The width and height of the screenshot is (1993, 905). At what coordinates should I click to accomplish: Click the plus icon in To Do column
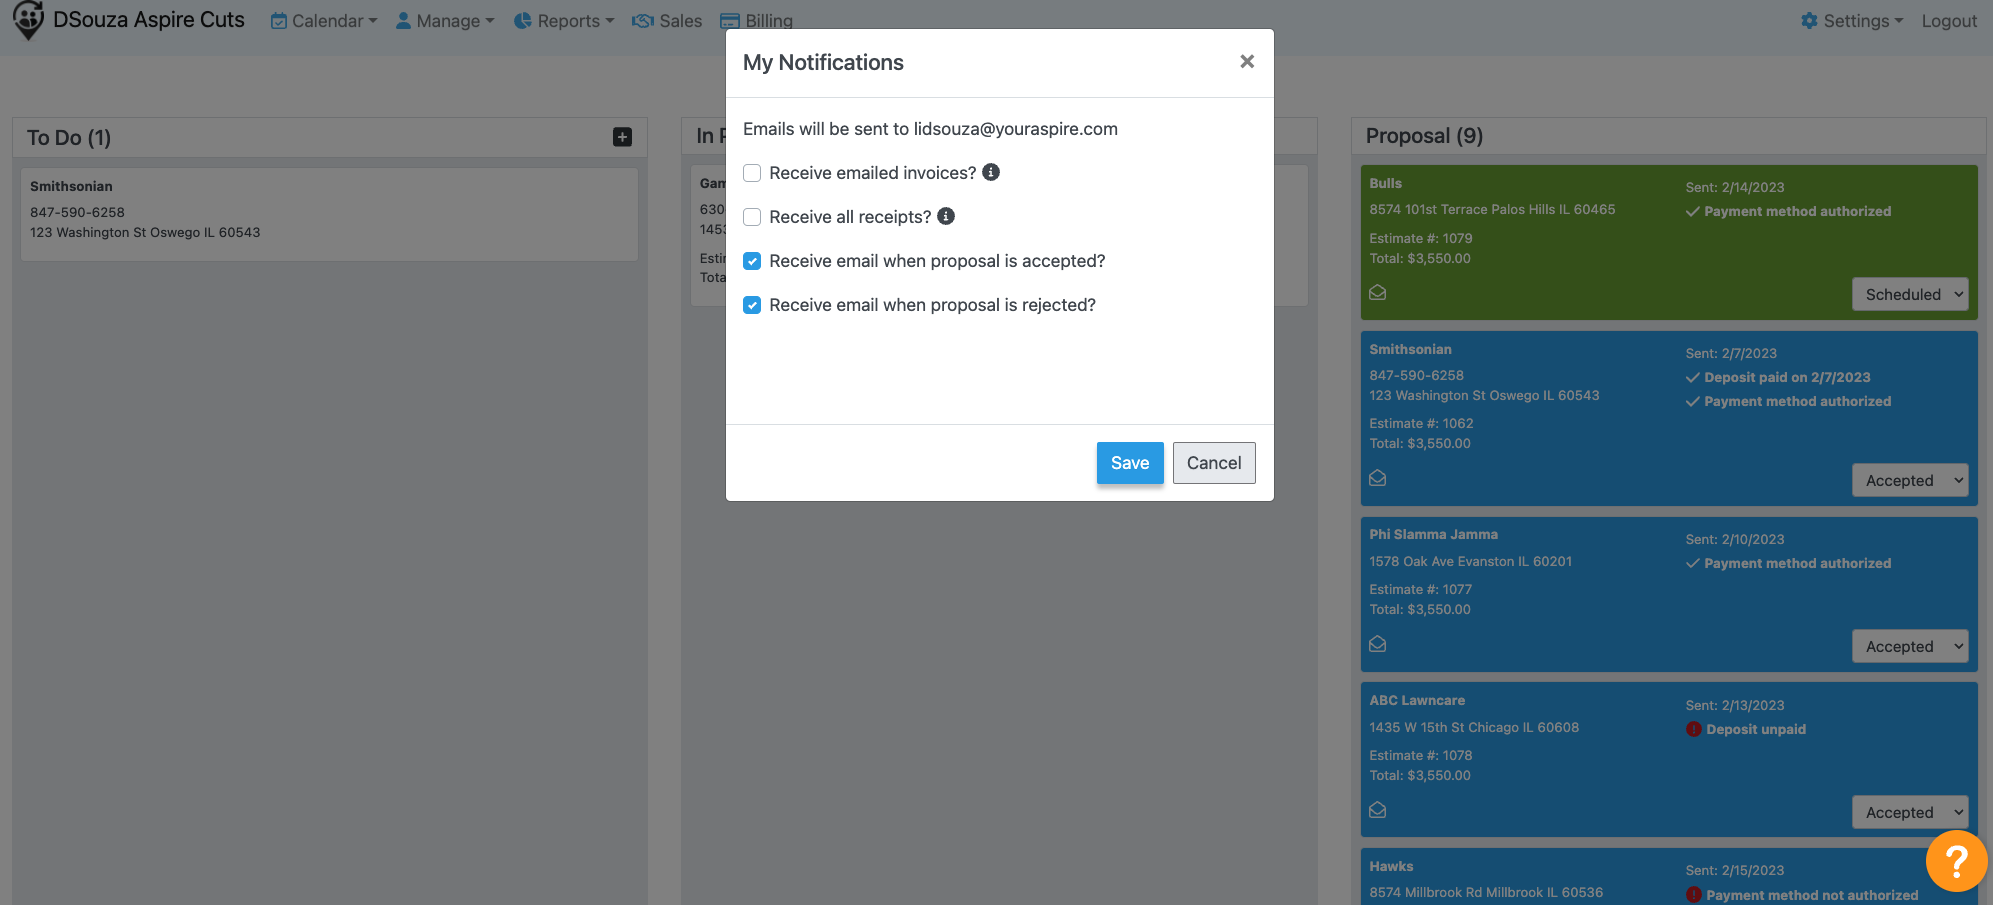[622, 137]
